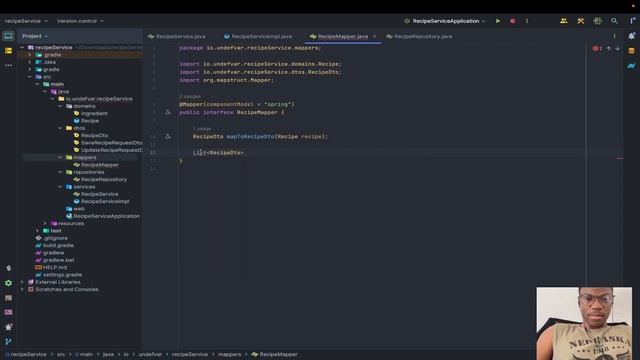Open Problems tool window icon at bottom-left
Viewport: 640px width, 360px height.
point(8,327)
